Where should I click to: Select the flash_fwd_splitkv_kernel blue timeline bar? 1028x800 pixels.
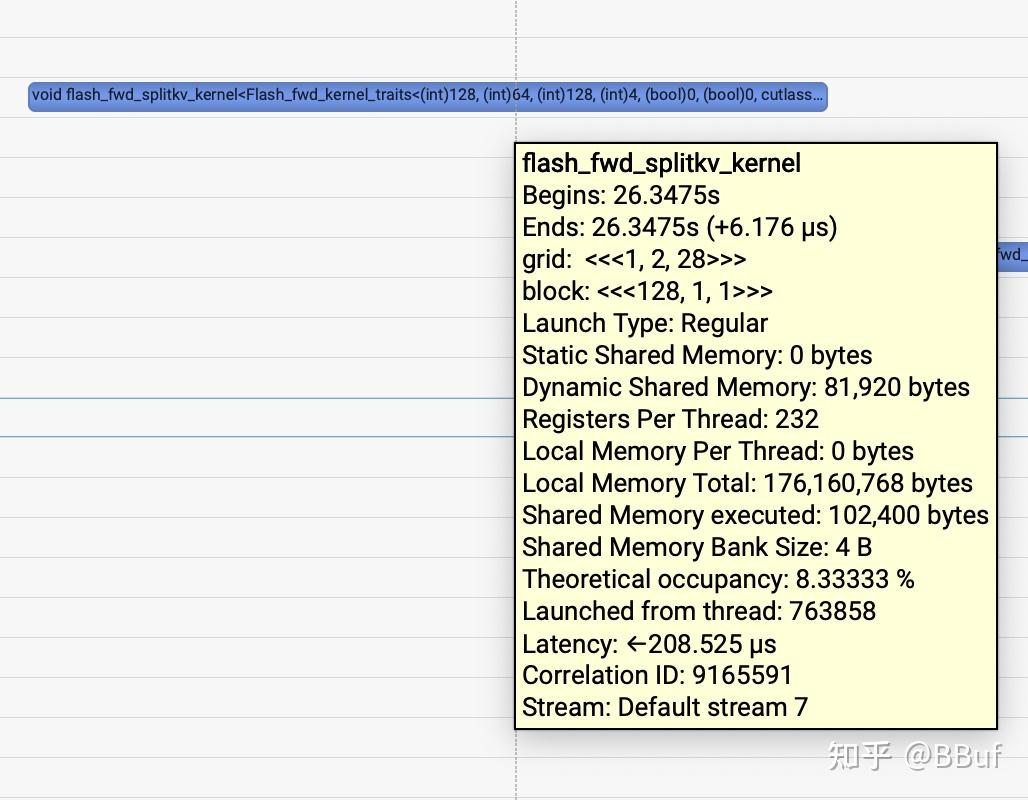point(427,96)
